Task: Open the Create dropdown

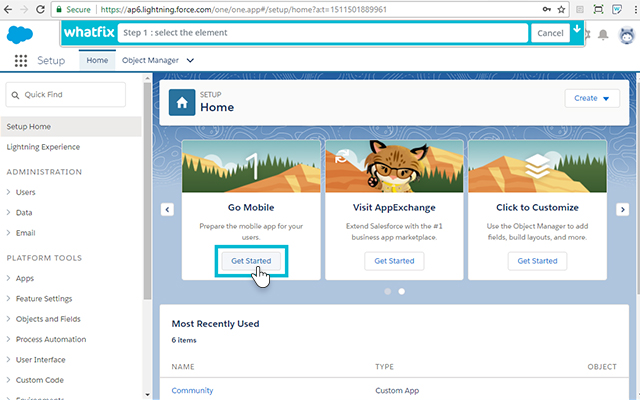Action: click(592, 98)
